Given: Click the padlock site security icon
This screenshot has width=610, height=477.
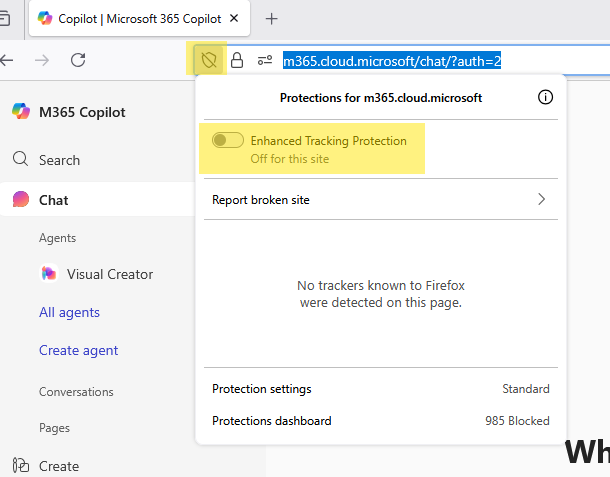Looking at the screenshot, I should point(237,60).
